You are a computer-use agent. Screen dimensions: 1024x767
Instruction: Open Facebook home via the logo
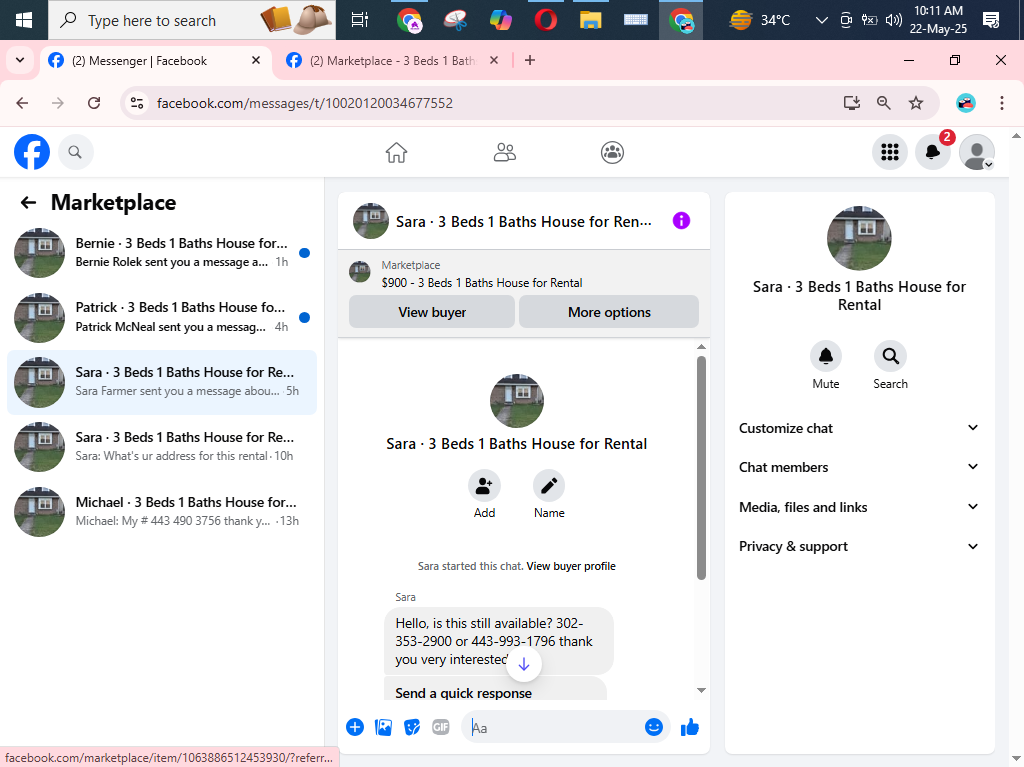coord(32,152)
